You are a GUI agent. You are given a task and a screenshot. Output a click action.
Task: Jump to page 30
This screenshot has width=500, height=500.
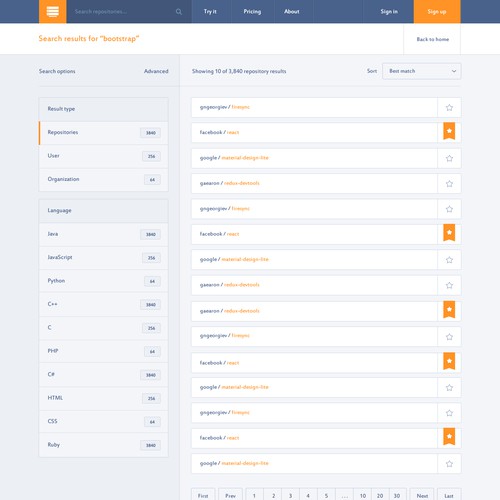pyautogui.click(x=397, y=495)
